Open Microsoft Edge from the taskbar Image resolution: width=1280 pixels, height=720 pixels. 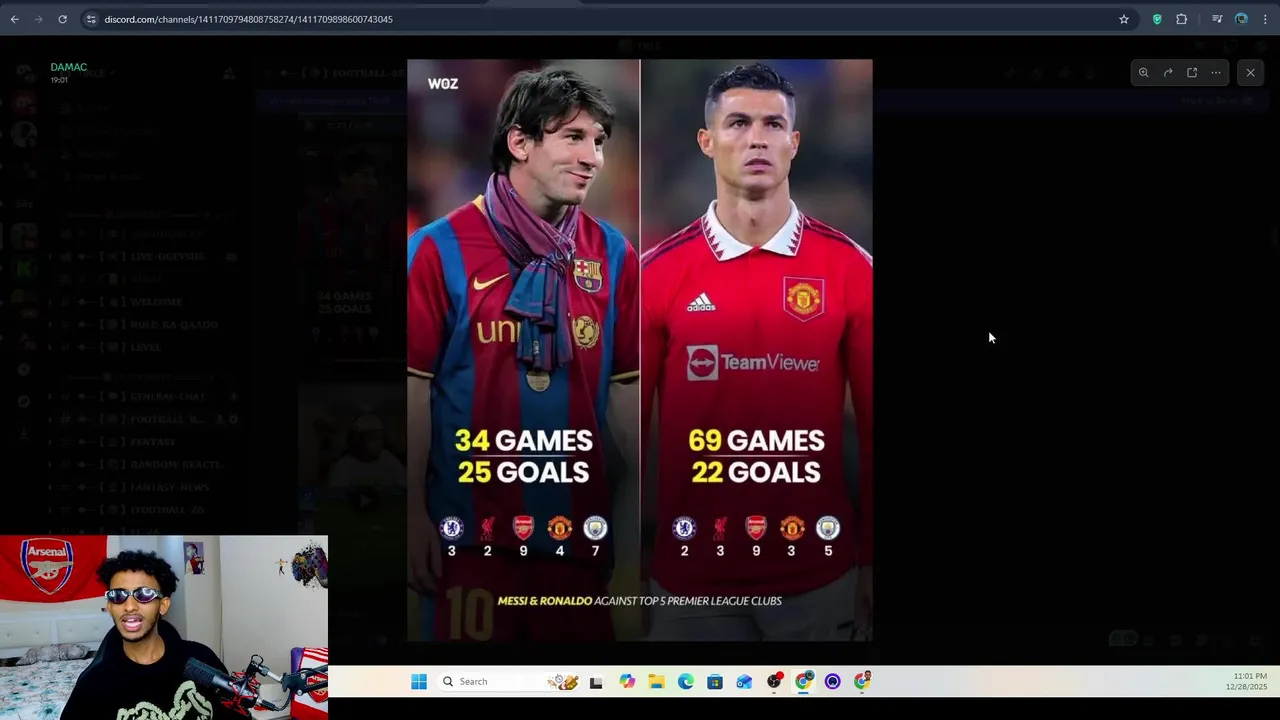[686, 682]
